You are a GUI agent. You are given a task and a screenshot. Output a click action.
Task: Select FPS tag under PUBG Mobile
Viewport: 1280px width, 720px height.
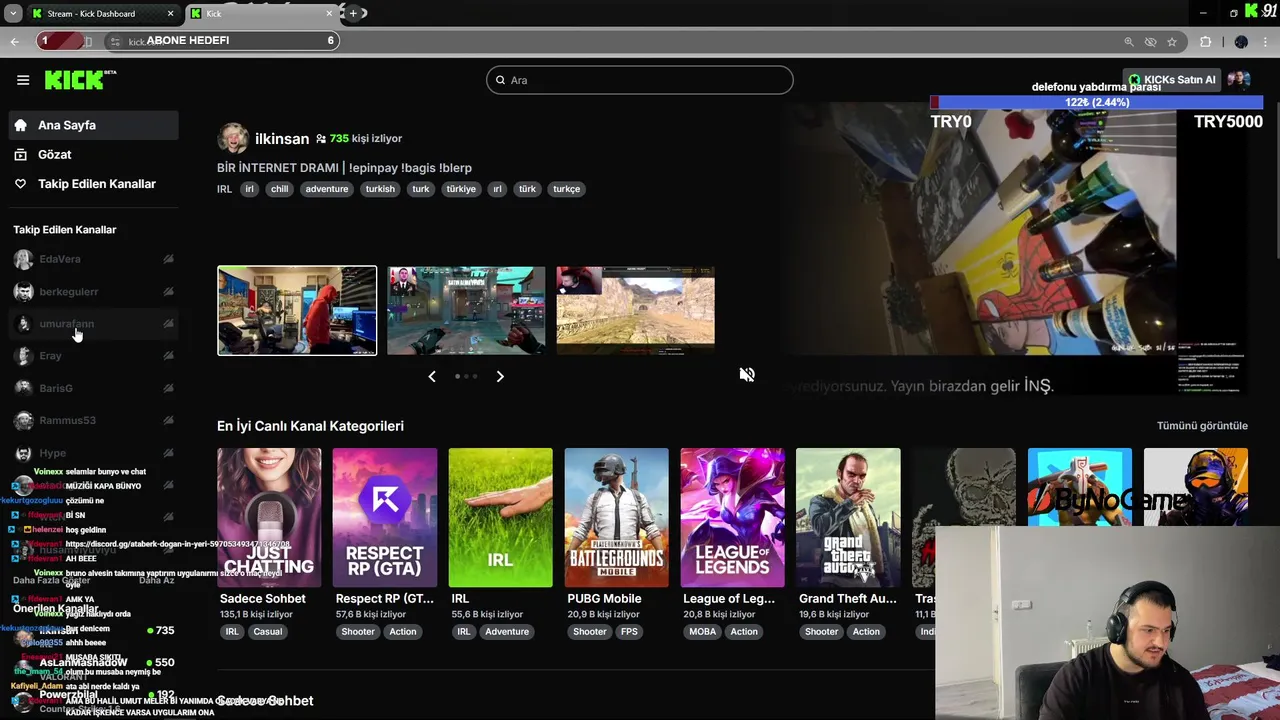[629, 632]
